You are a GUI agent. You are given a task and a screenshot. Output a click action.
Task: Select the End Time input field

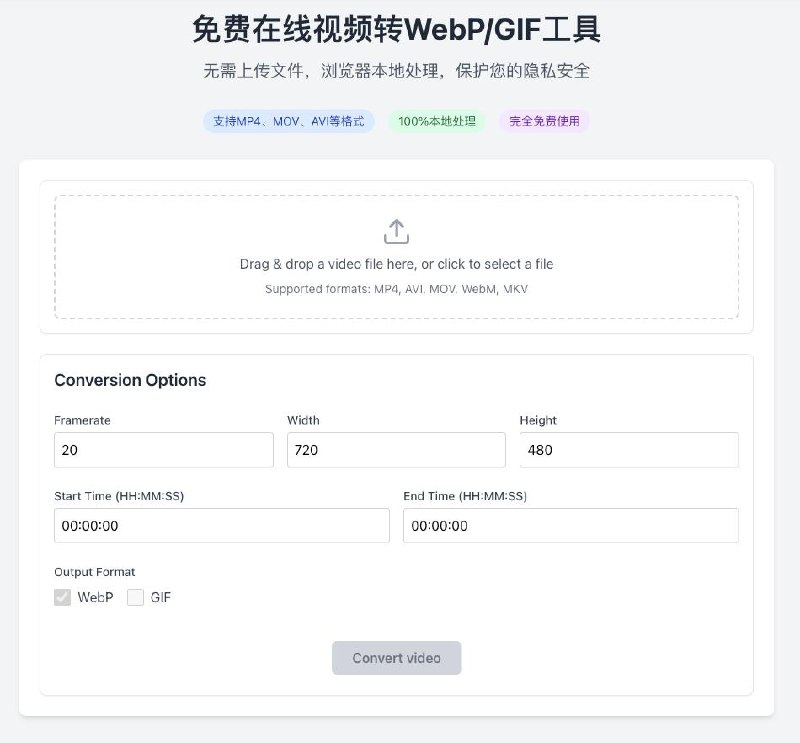tap(571, 525)
